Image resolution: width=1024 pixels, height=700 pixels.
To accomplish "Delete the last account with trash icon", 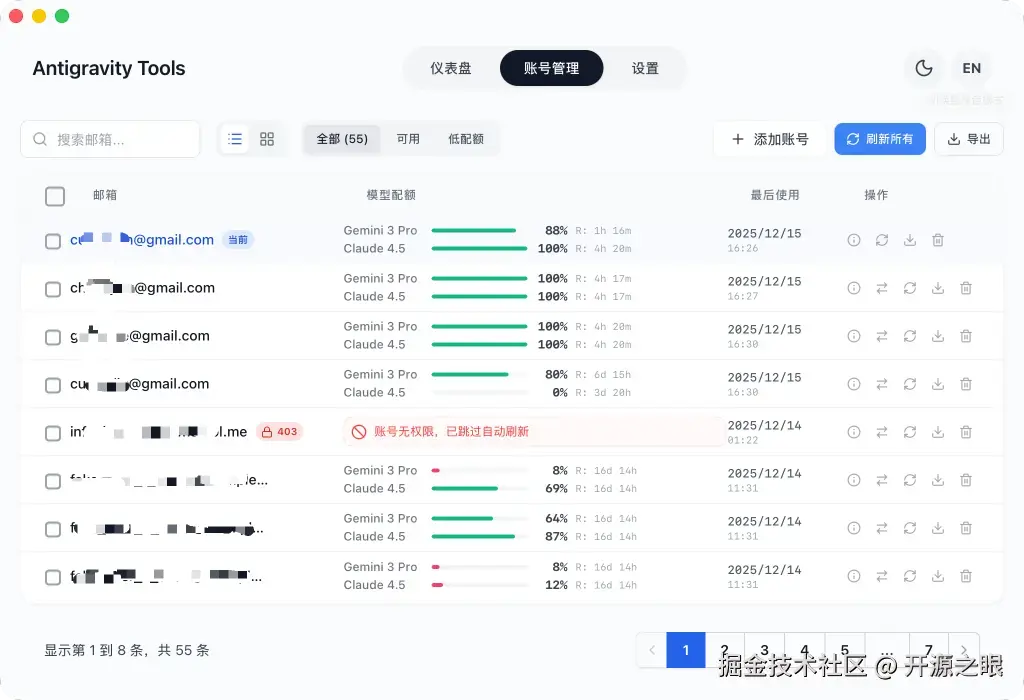I will click(x=966, y=576).
